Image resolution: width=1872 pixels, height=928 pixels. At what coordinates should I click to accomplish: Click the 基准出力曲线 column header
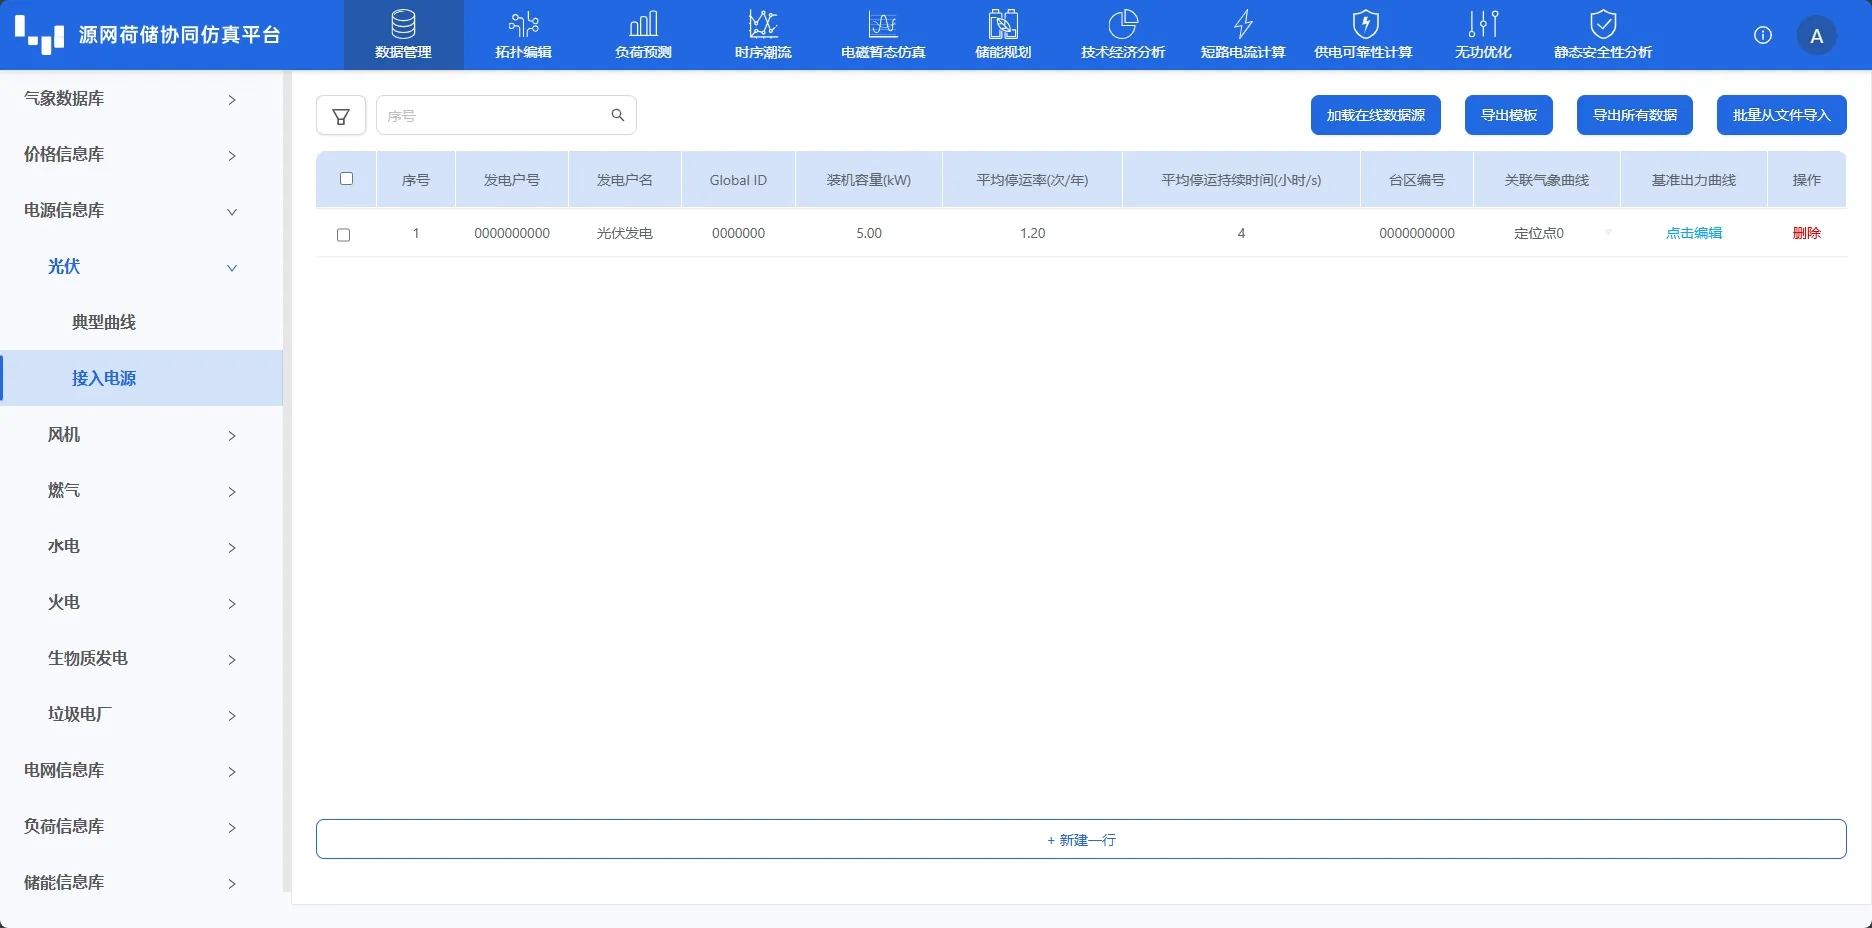(x=1694, y=180)
